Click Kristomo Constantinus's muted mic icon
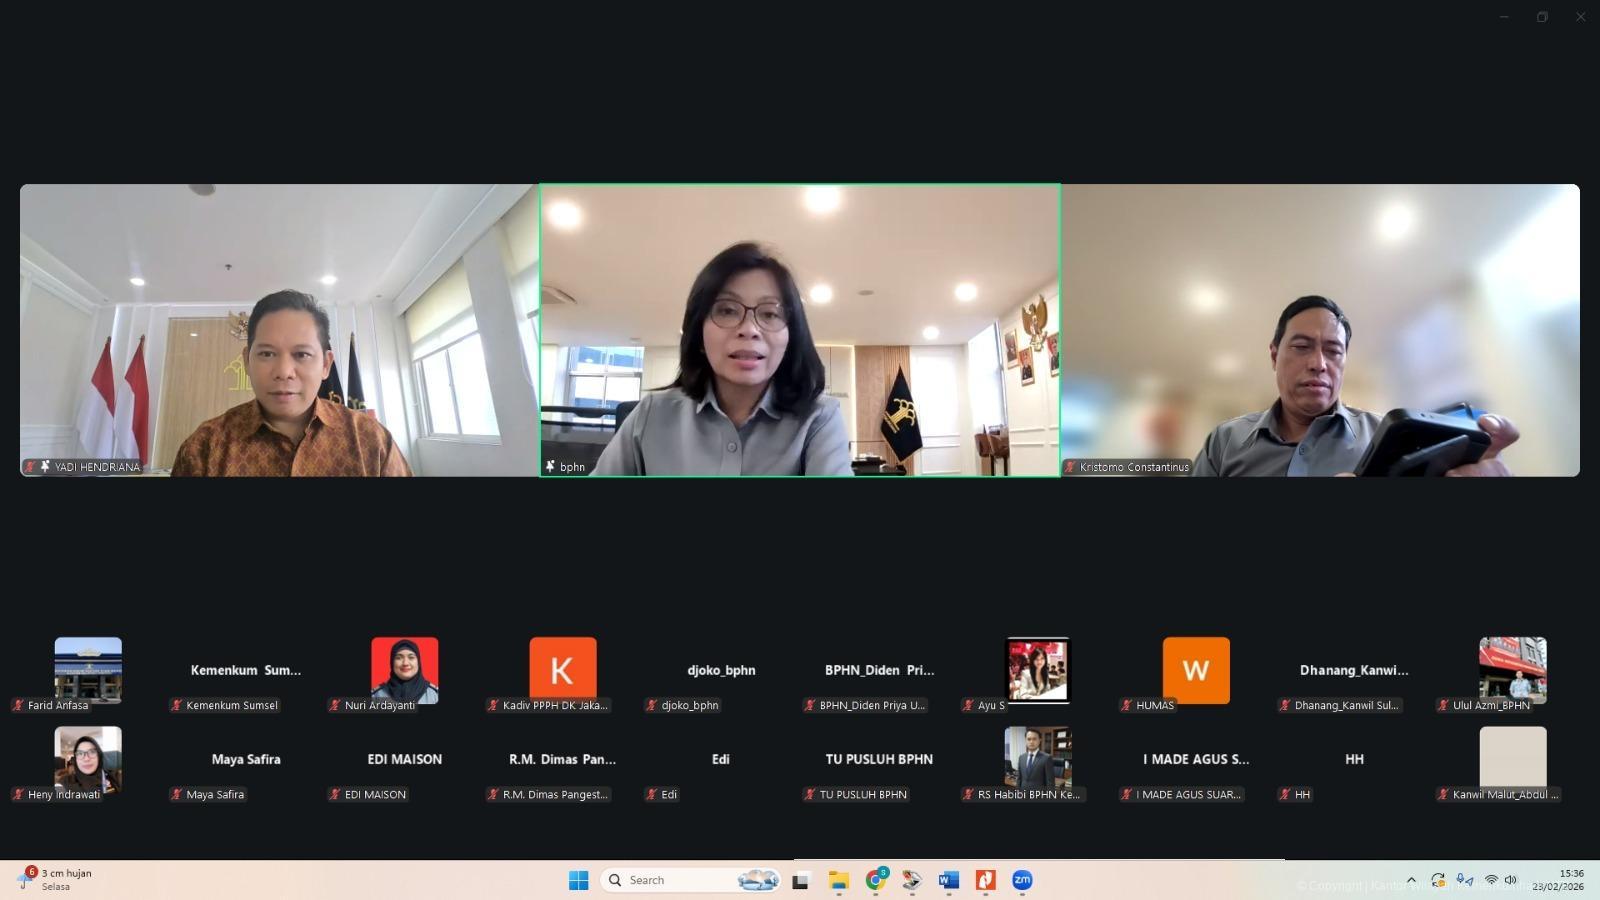This screenshot has width=1600, height=900. tap(1070, 467)
